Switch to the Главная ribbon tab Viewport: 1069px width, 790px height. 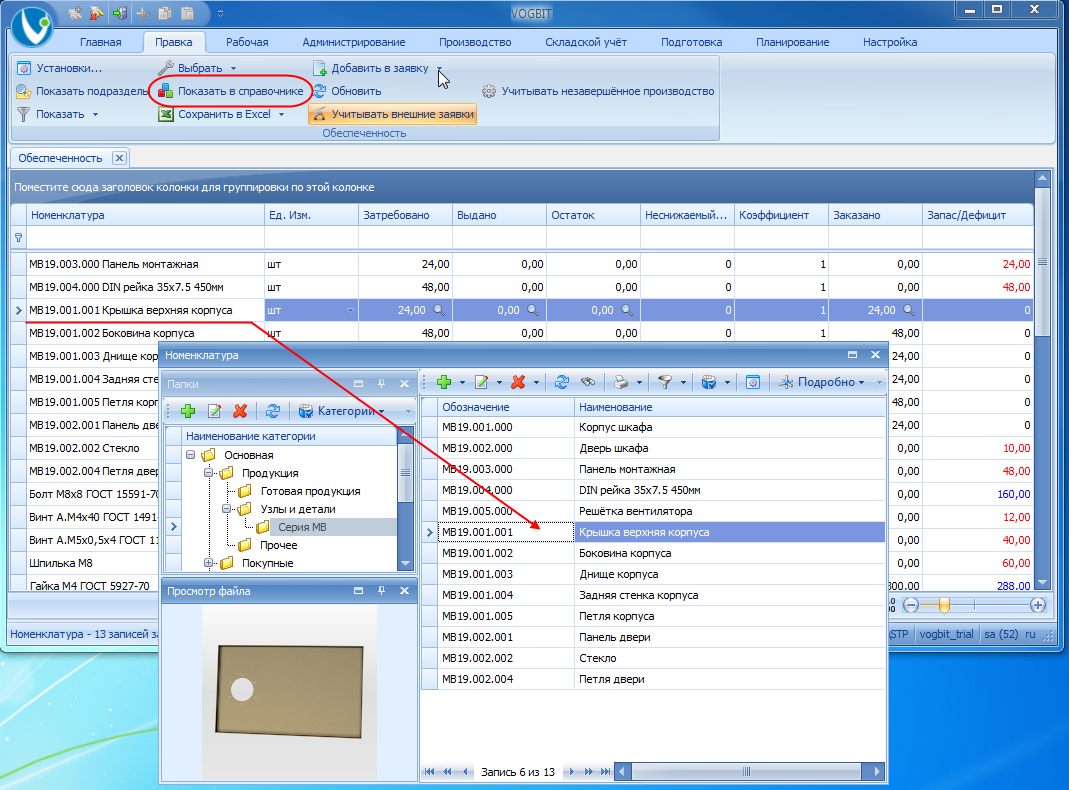click(101, 42)
